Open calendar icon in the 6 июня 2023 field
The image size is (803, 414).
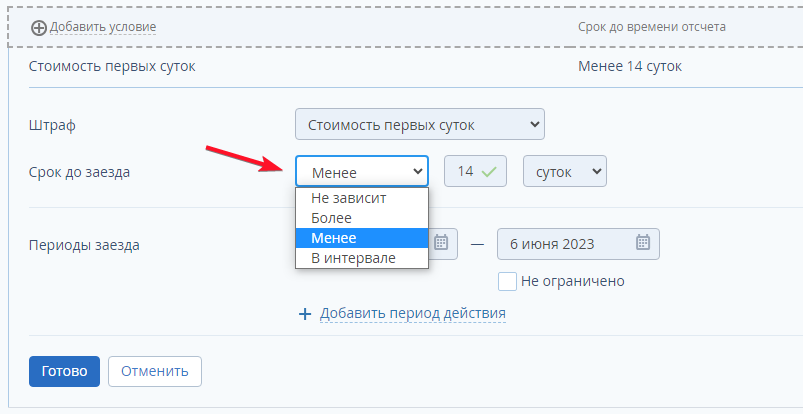tap(643, 243)
